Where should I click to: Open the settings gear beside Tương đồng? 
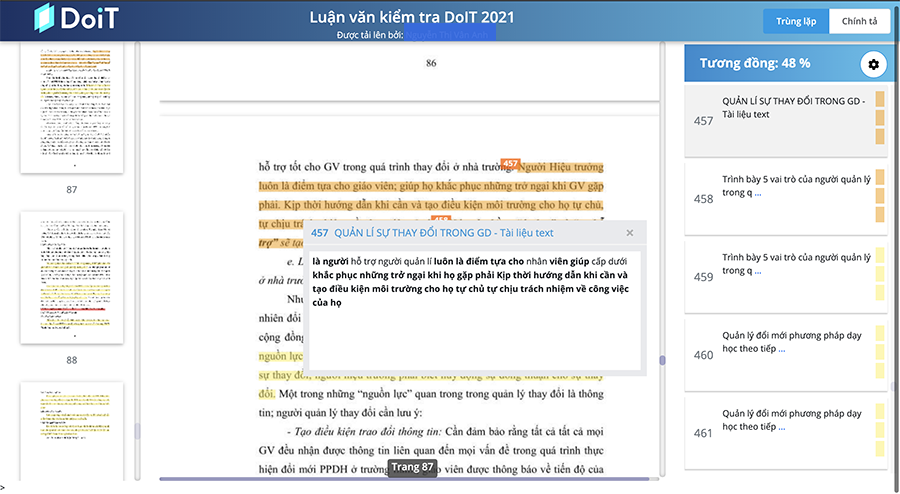(873, 64)
